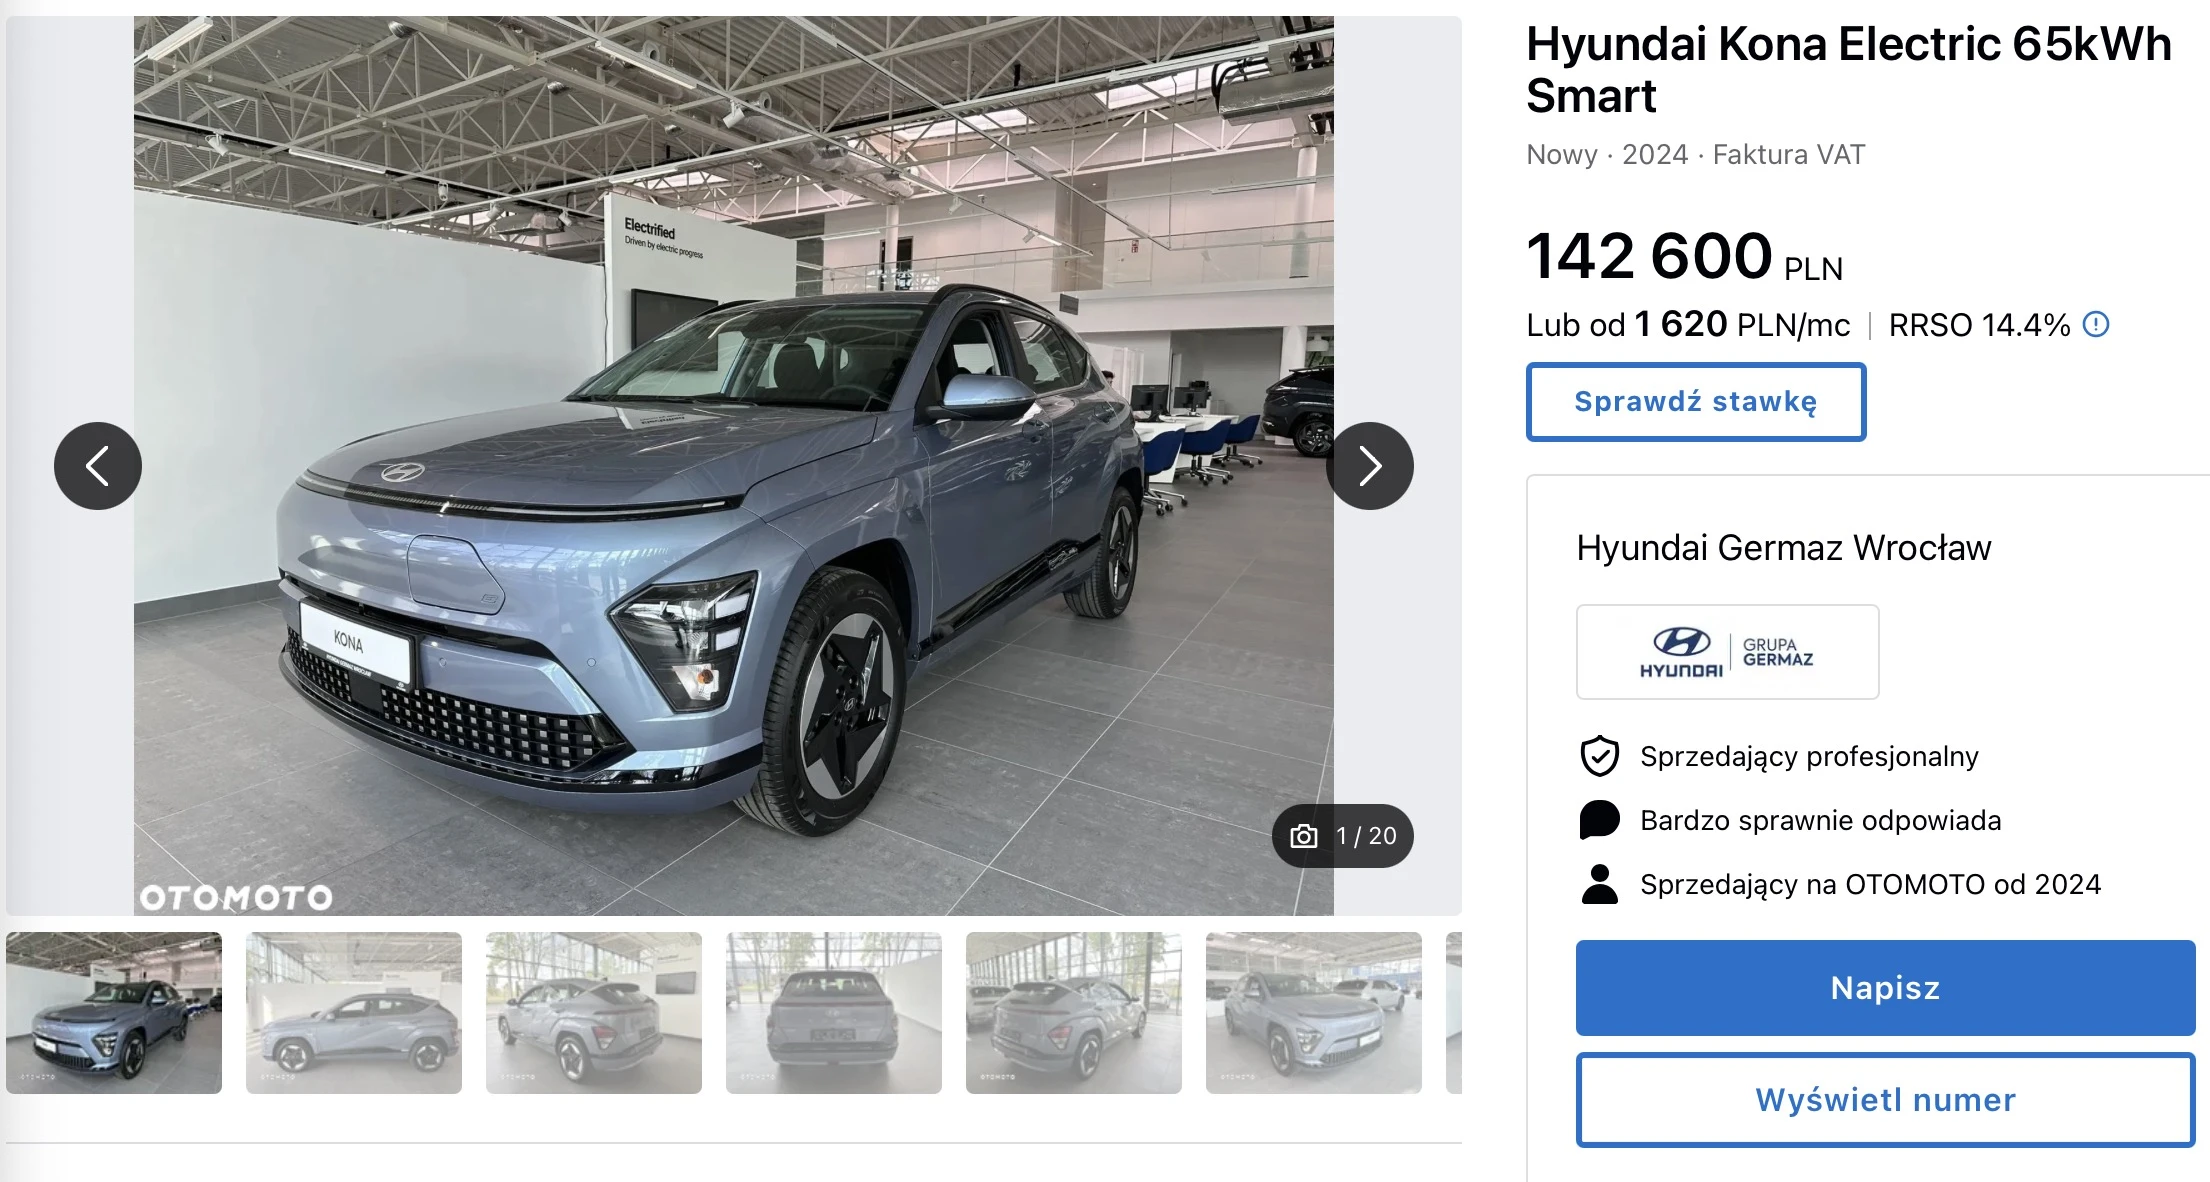Click the main Hyundai Kona photo
The width and height of the screenshot is (2210, 1182).
(734, 466)
